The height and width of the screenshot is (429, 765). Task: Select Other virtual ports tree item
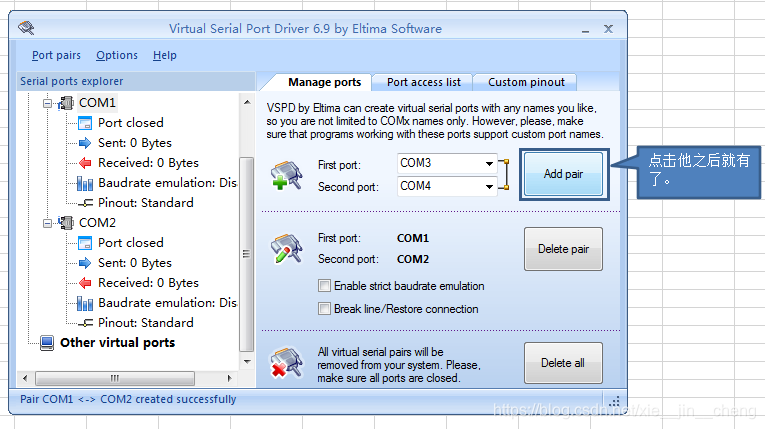click(x=117, y=343)
